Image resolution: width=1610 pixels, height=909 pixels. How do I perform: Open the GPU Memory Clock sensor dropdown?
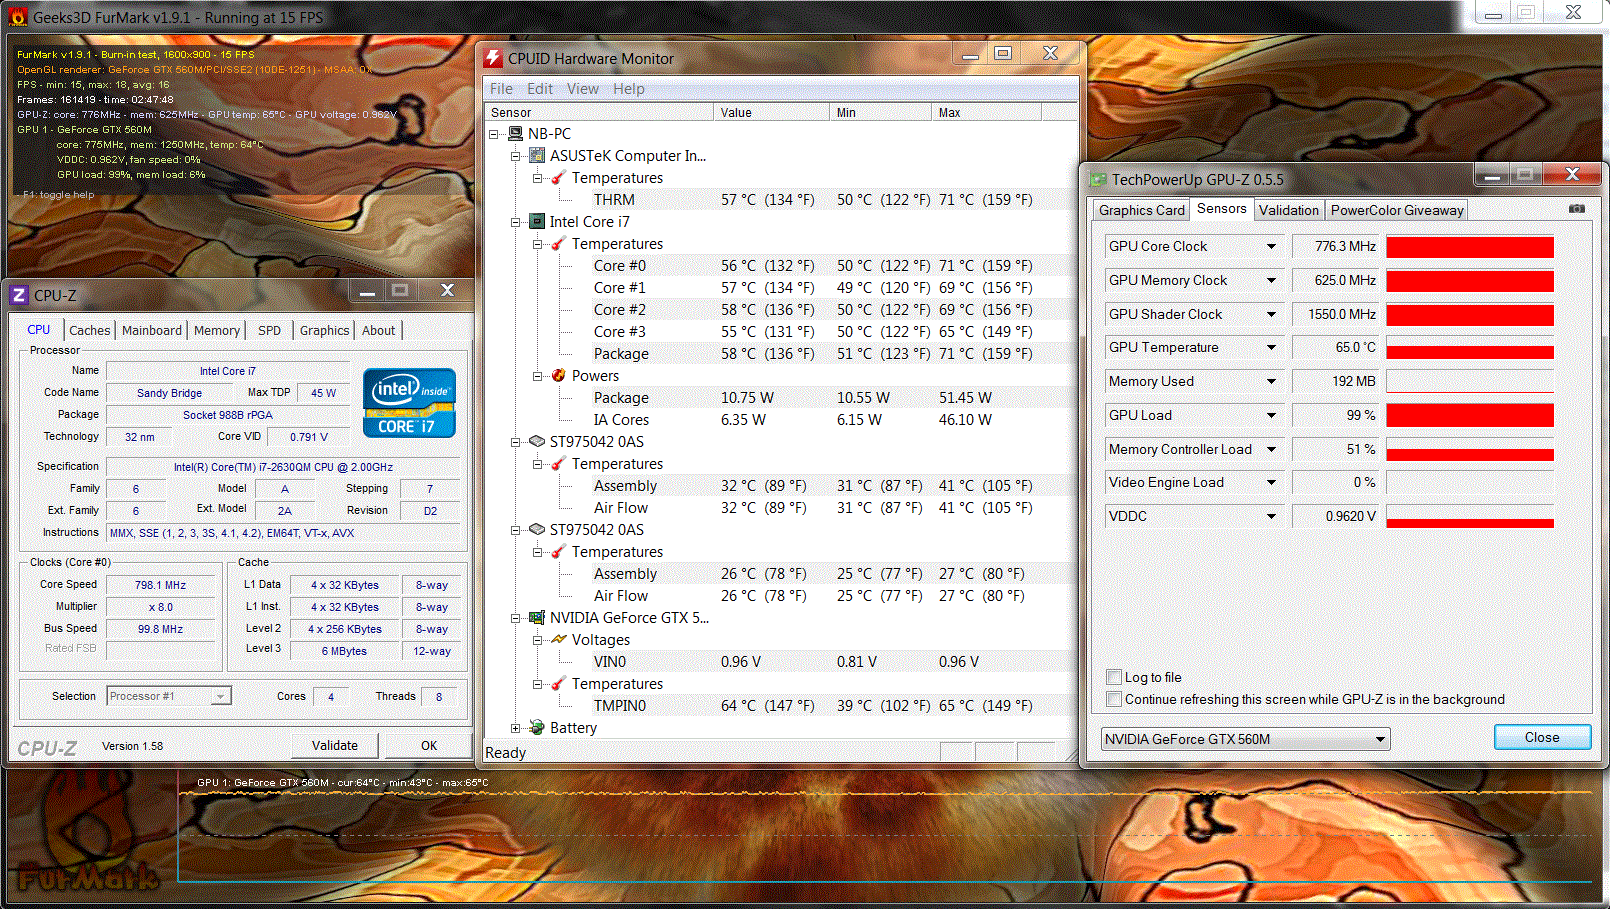click(1271, 280)
